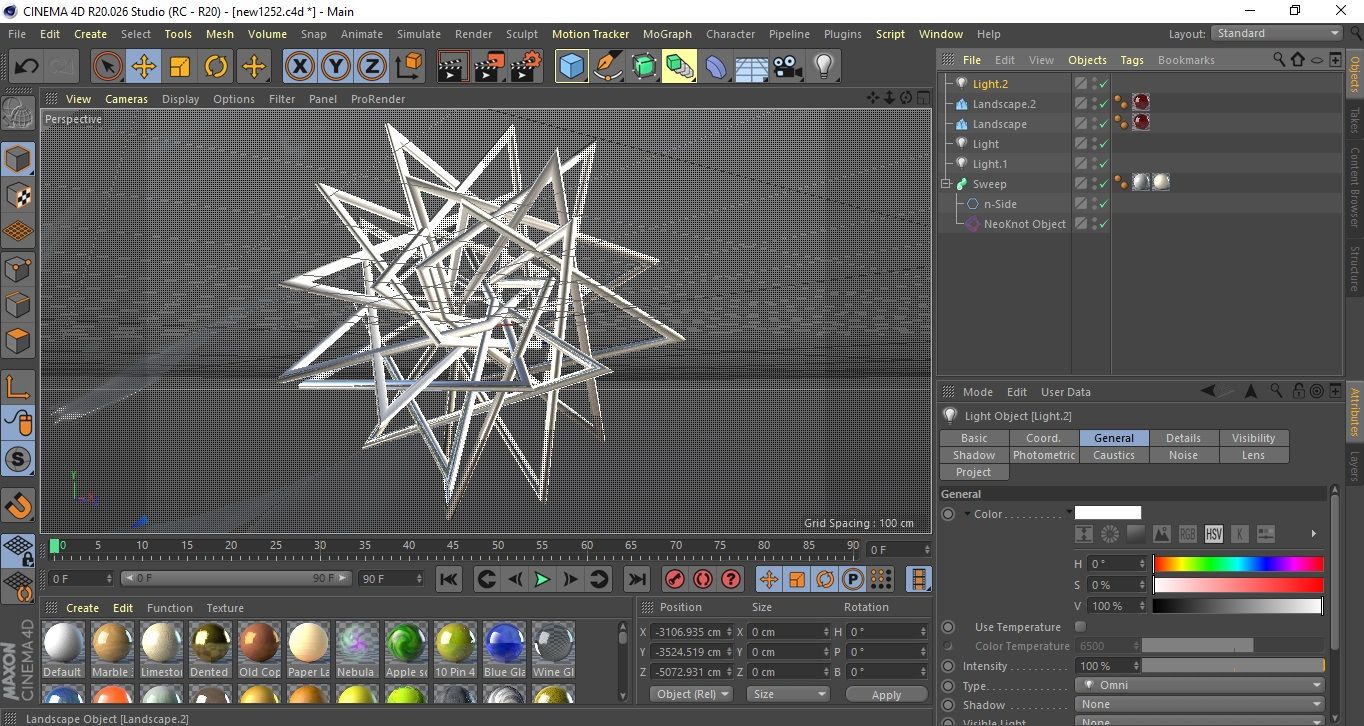Open the light Type Omni dropdown
The image size is (1364, 726).
1200,686
